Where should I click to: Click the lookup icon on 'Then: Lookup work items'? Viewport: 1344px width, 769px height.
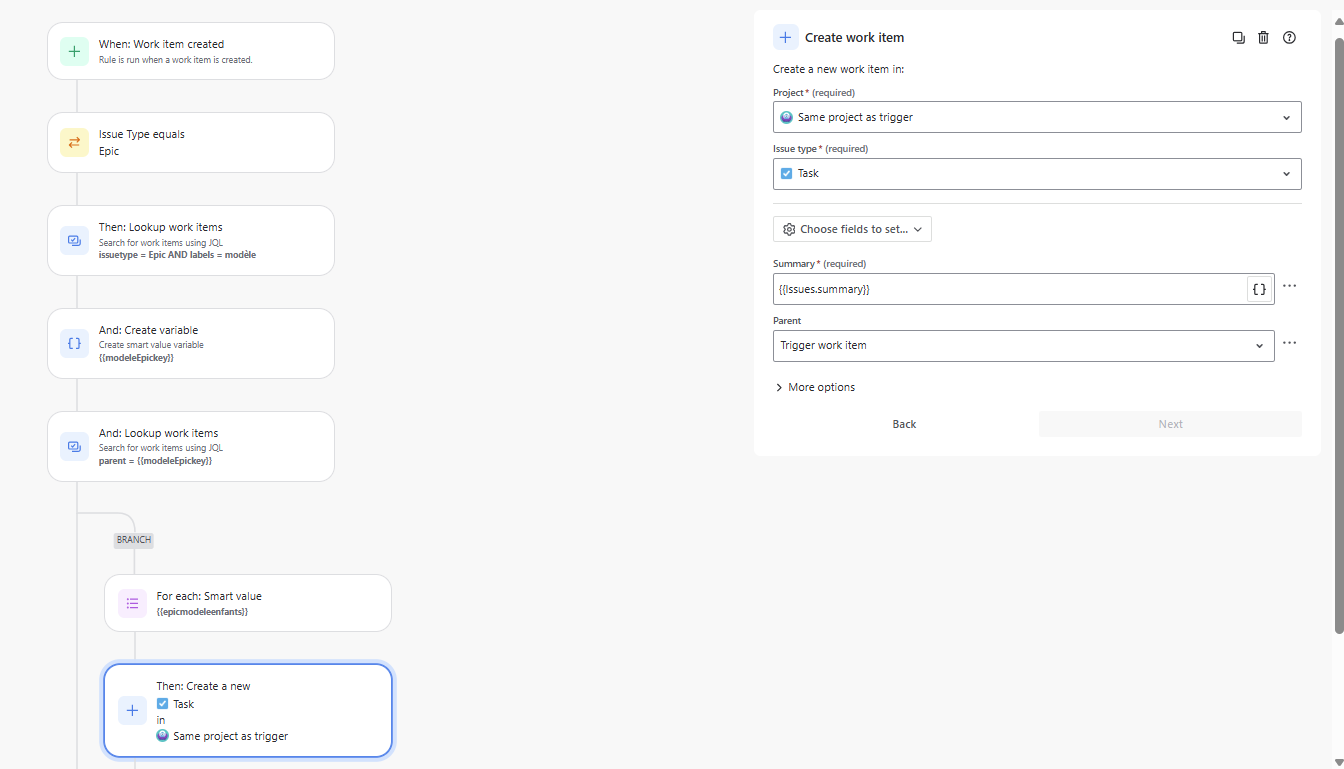[x=74, y=240]
